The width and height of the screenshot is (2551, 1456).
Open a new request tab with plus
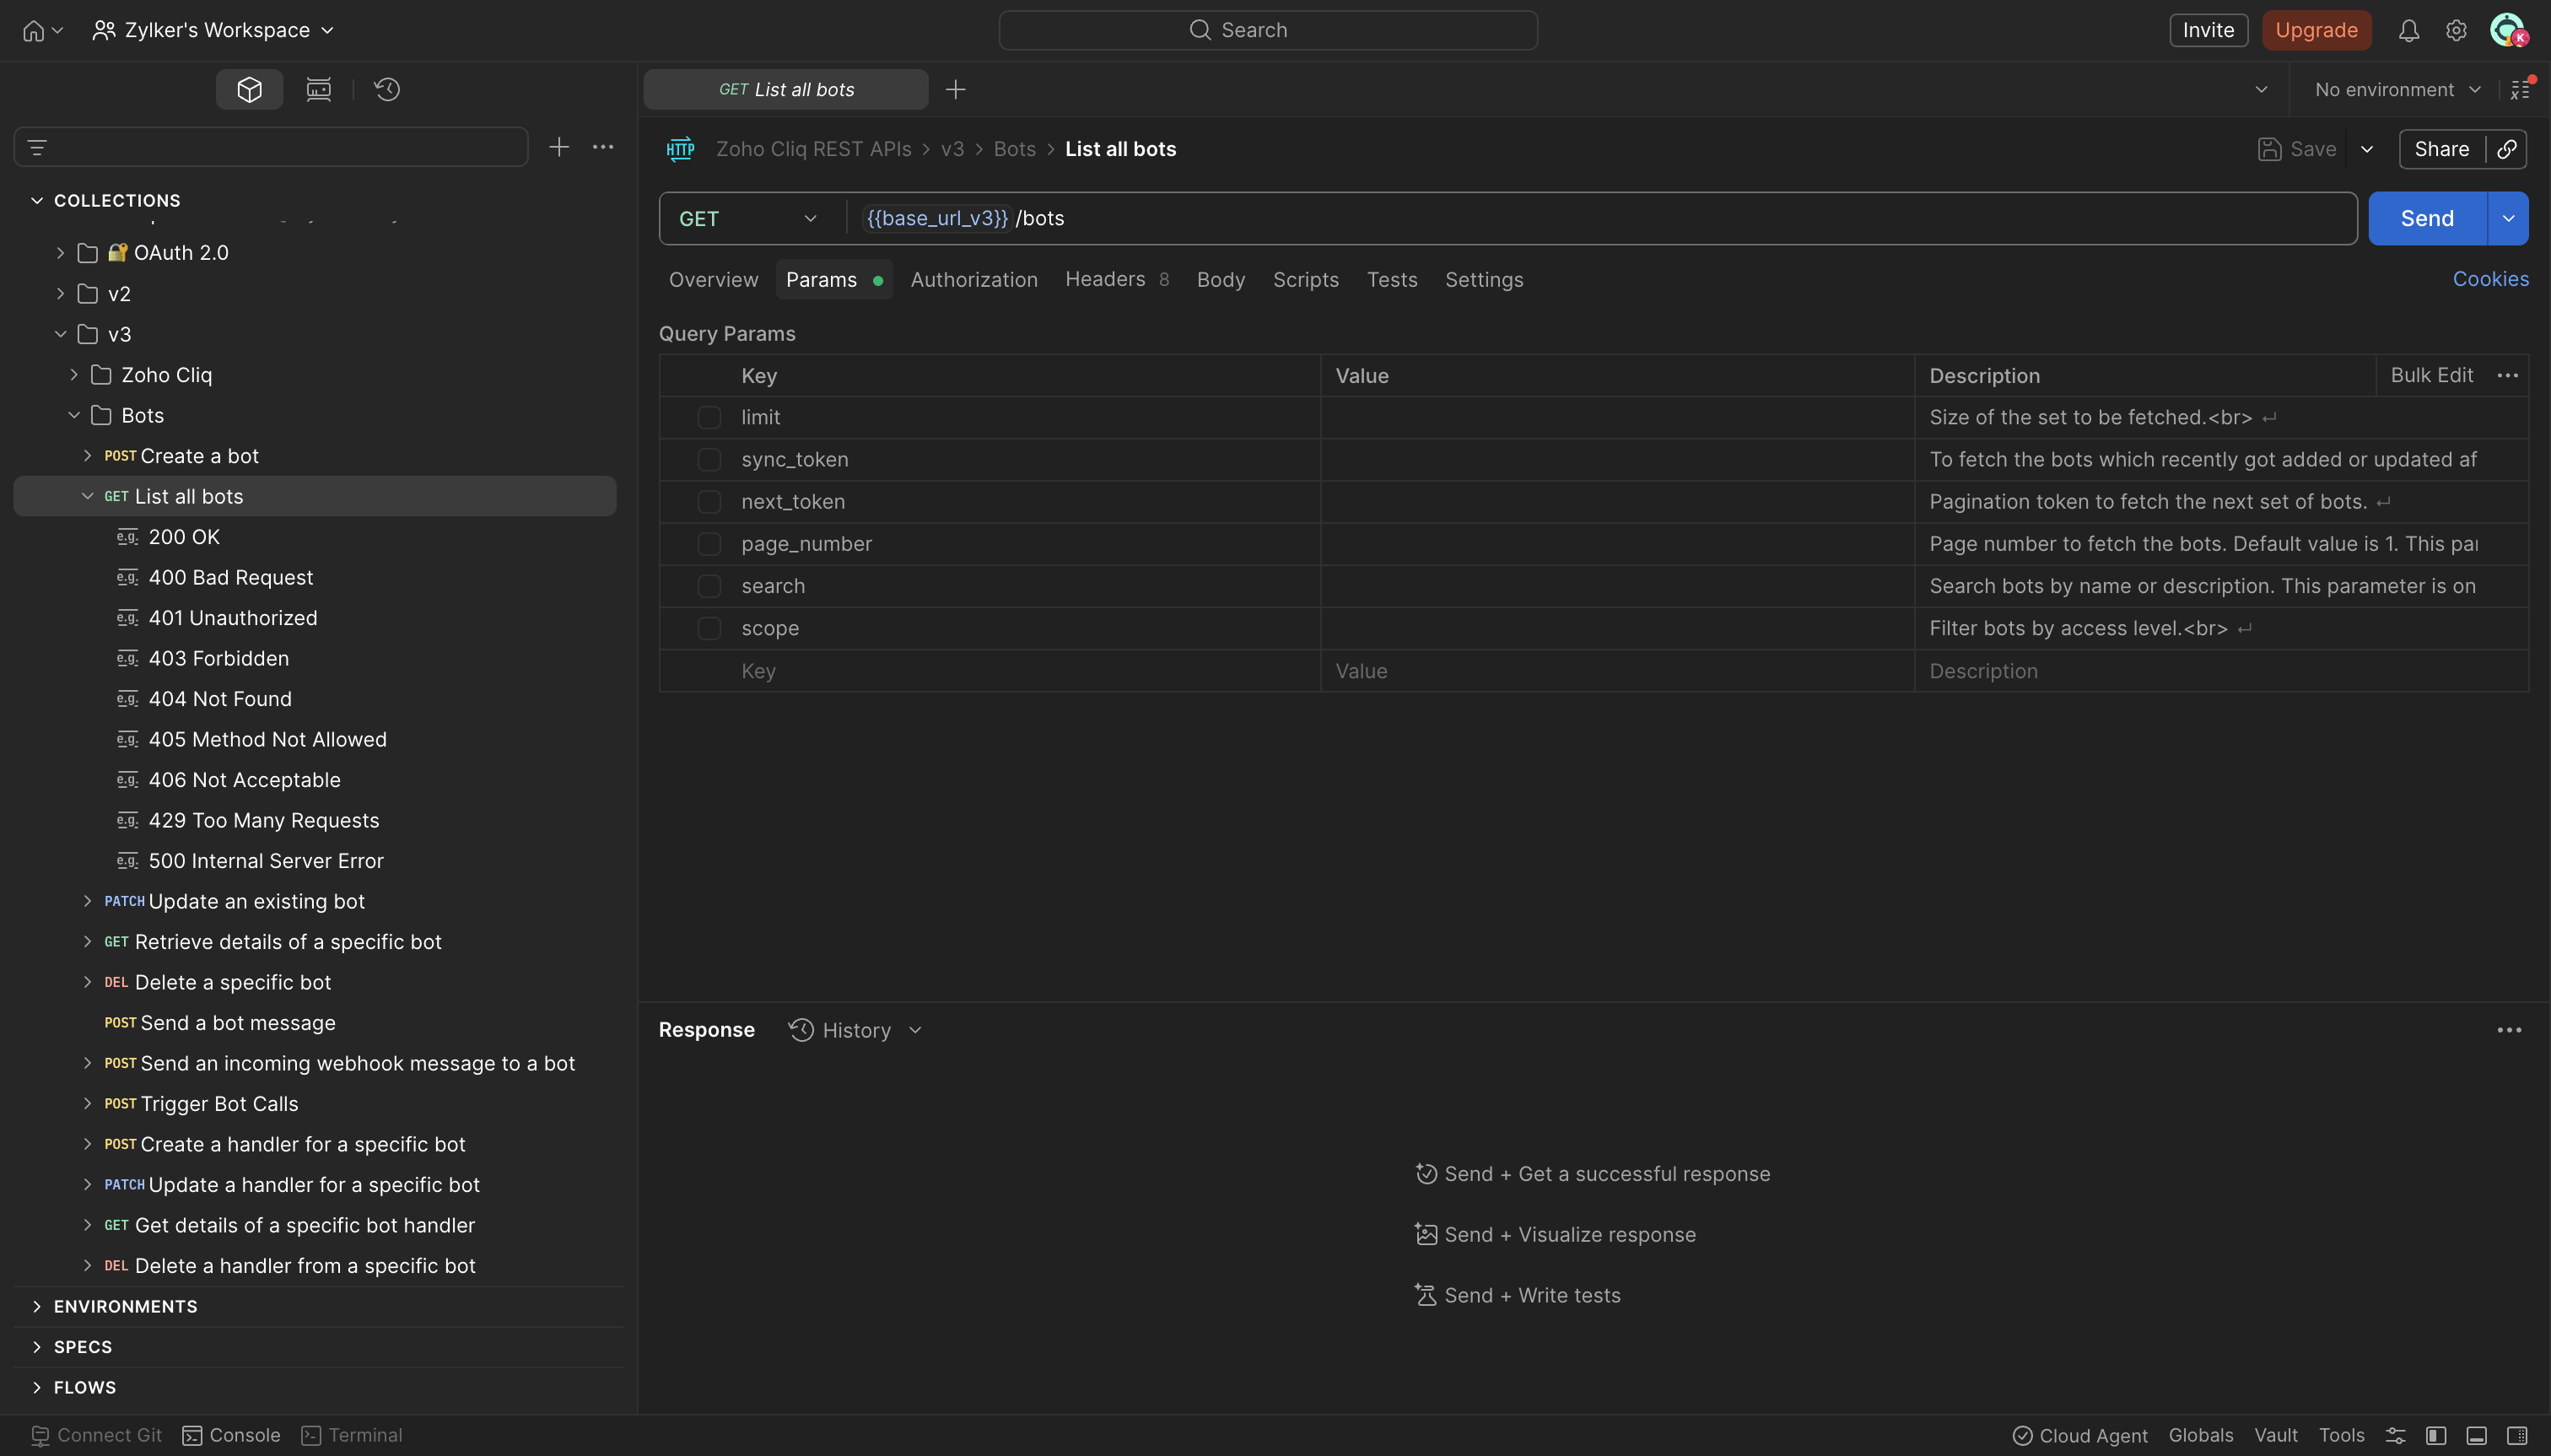pyautogui.click(x=955, y=89)
